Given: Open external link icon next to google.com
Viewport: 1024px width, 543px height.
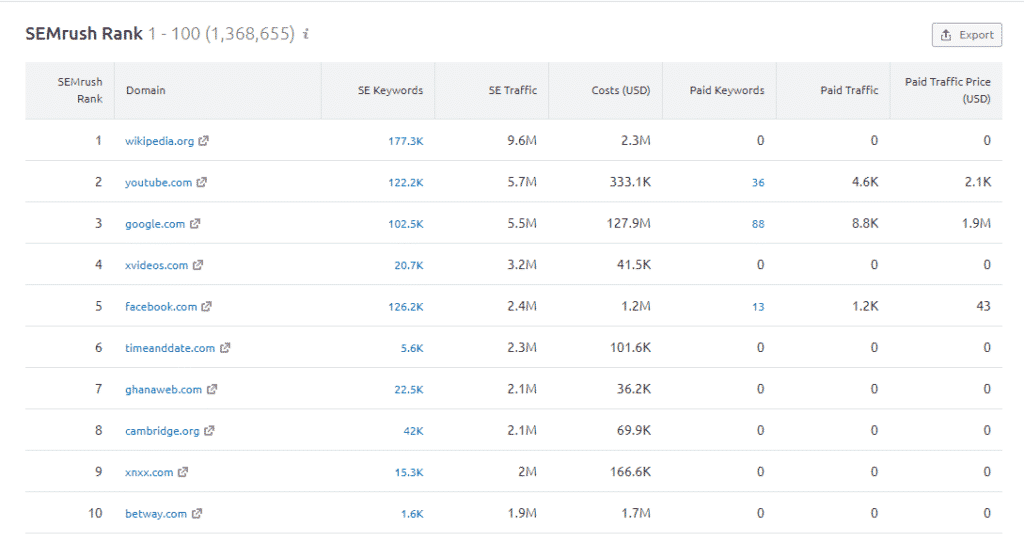Looking at the screenshot, I should (195, 223).
